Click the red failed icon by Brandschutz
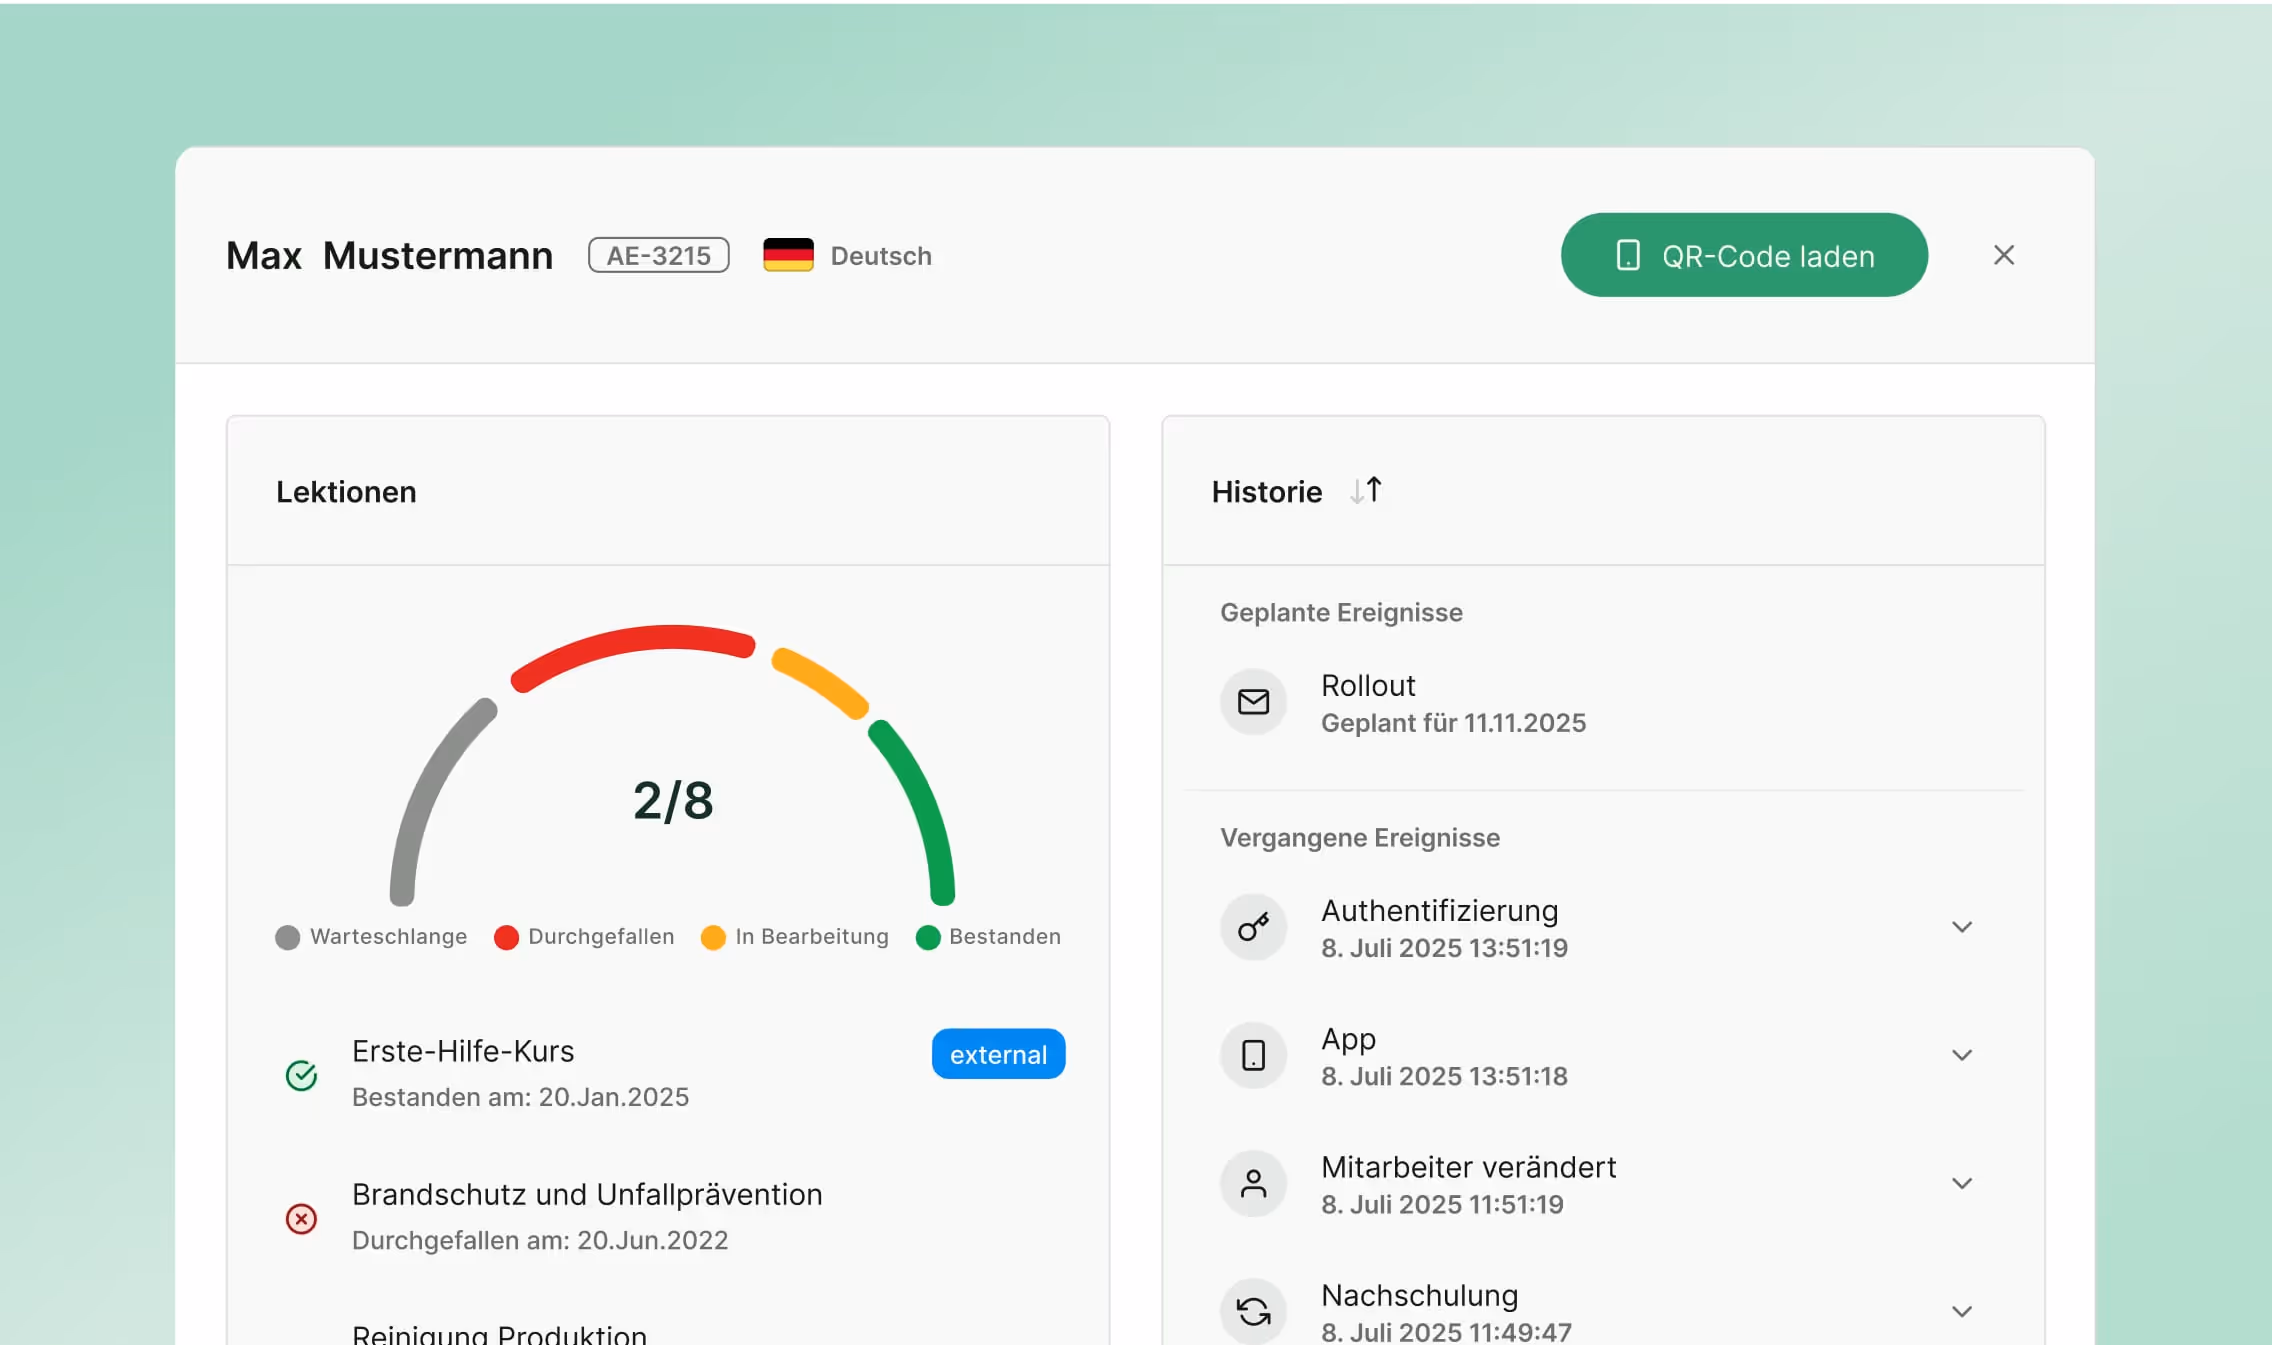This screenshot has width=2272, height=1345. [x=301, y=1218]
